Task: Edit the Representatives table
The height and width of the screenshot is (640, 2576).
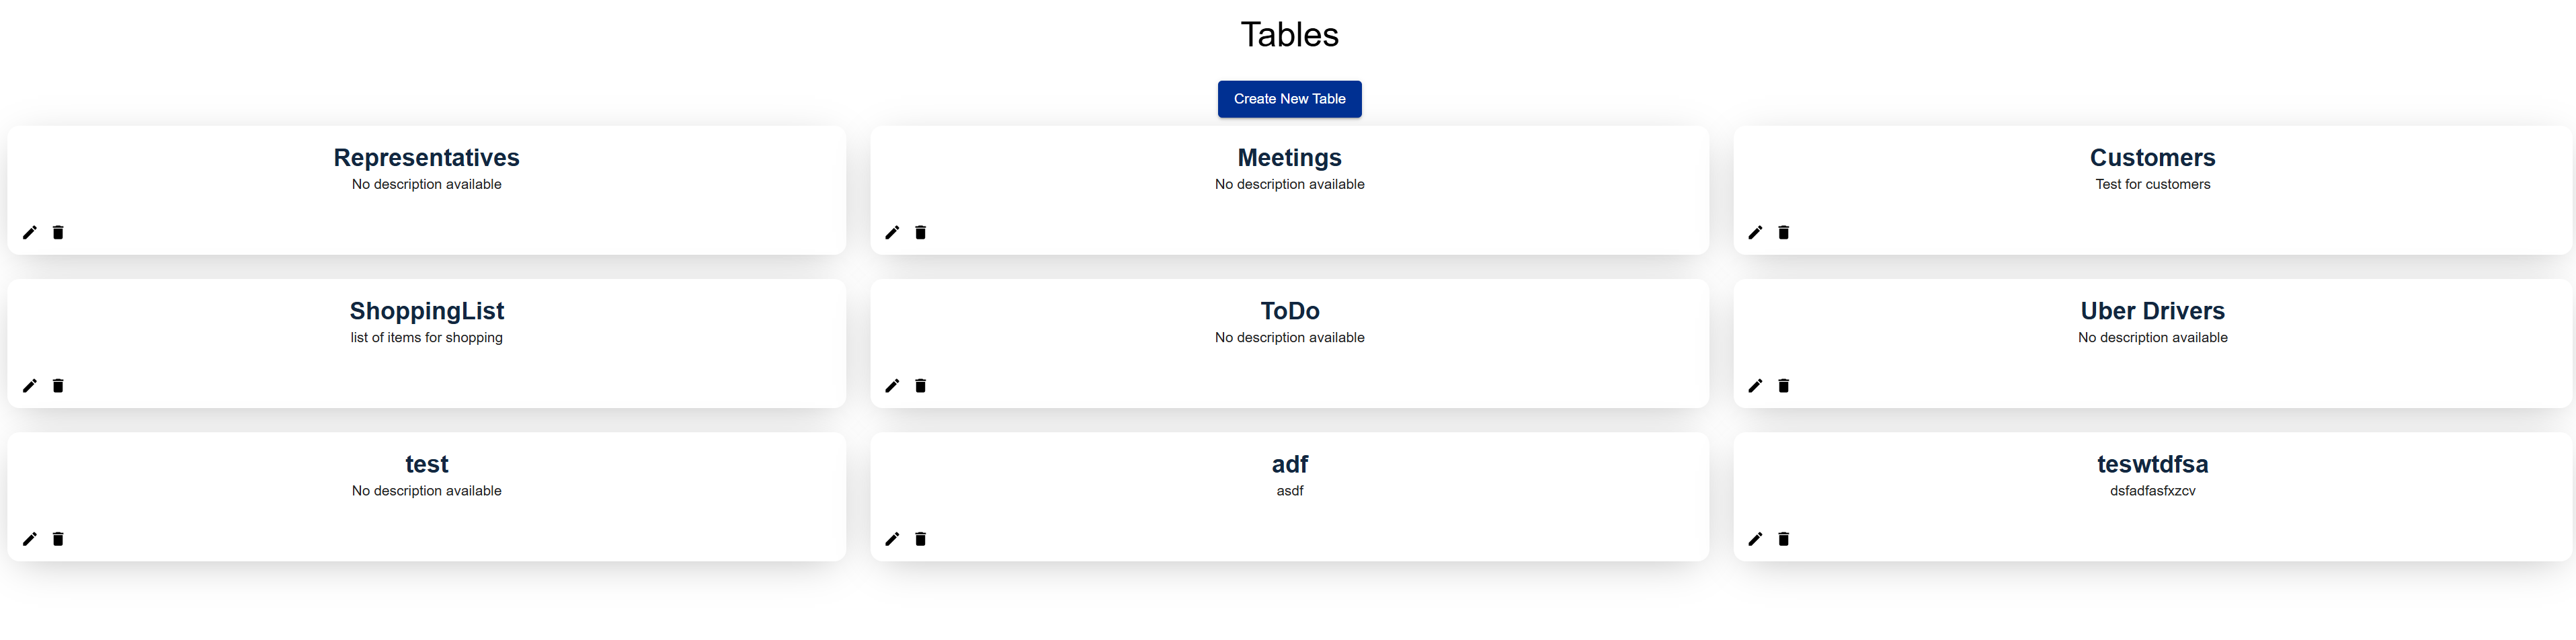Action: [x=30, y=232]
